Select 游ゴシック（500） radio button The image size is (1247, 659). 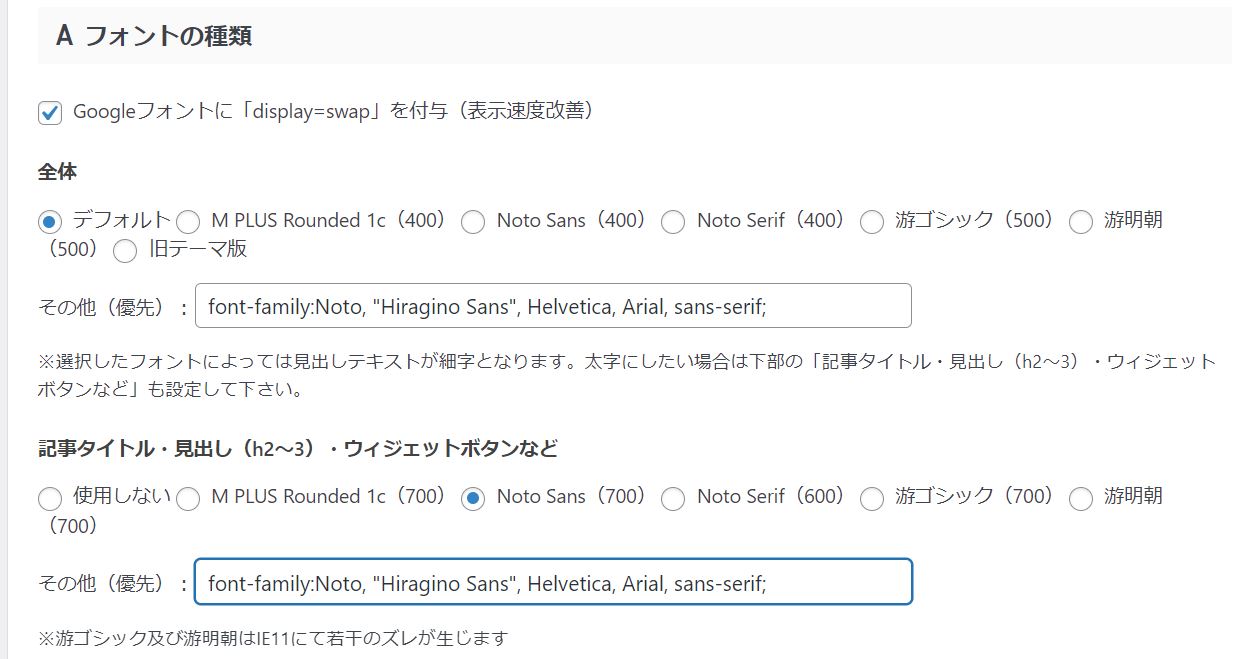[872, 221]
